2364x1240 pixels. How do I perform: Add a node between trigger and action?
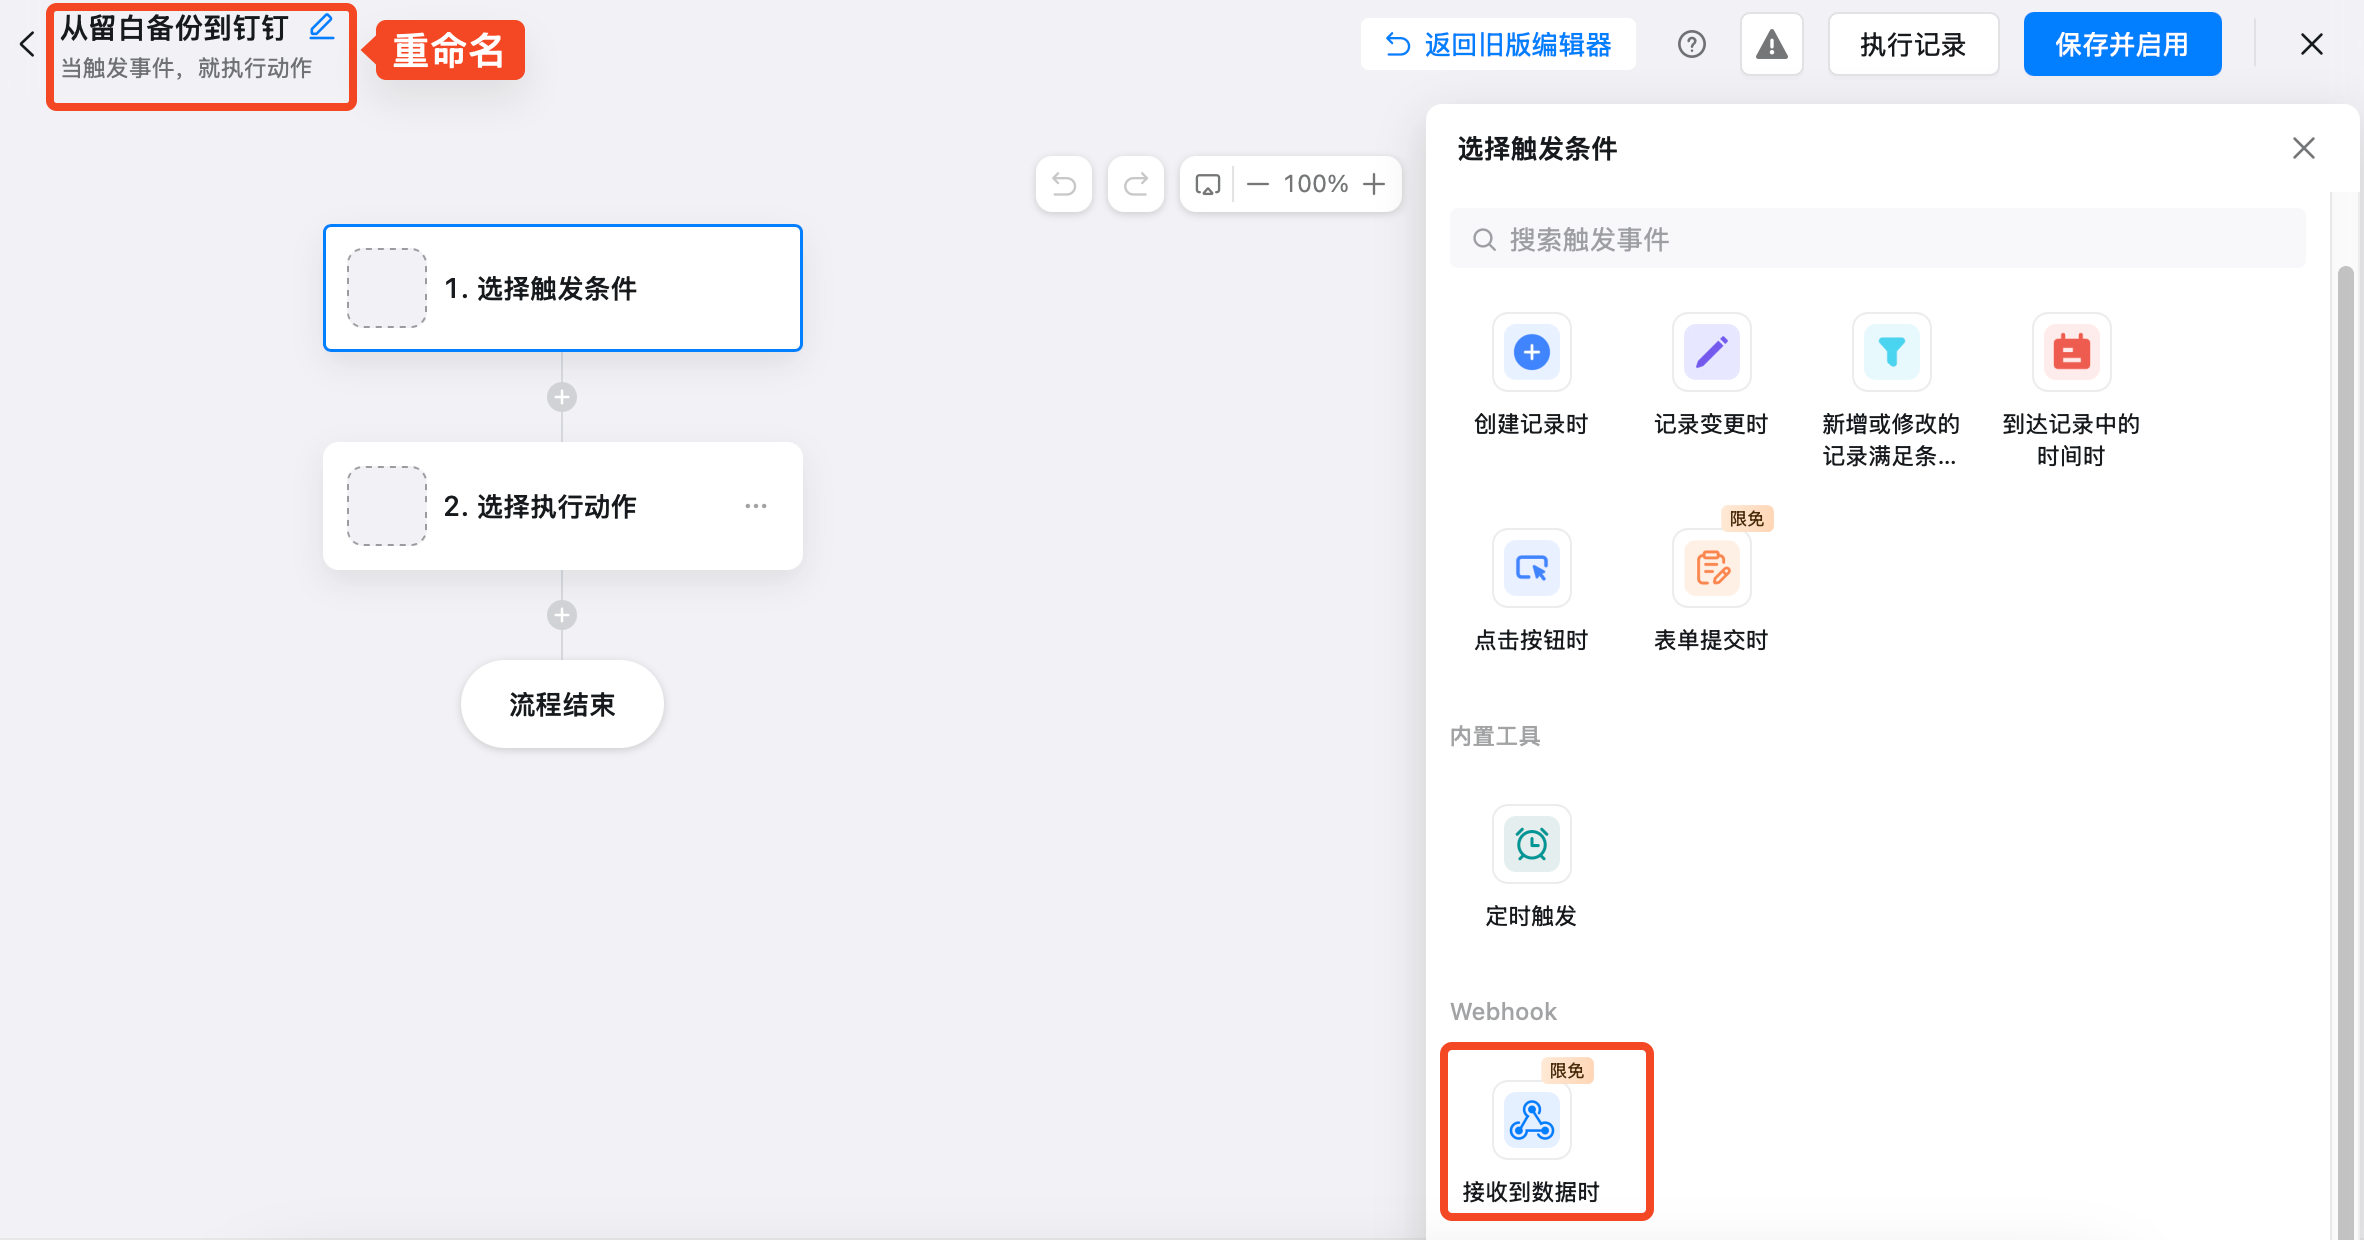tap(562, 396)
